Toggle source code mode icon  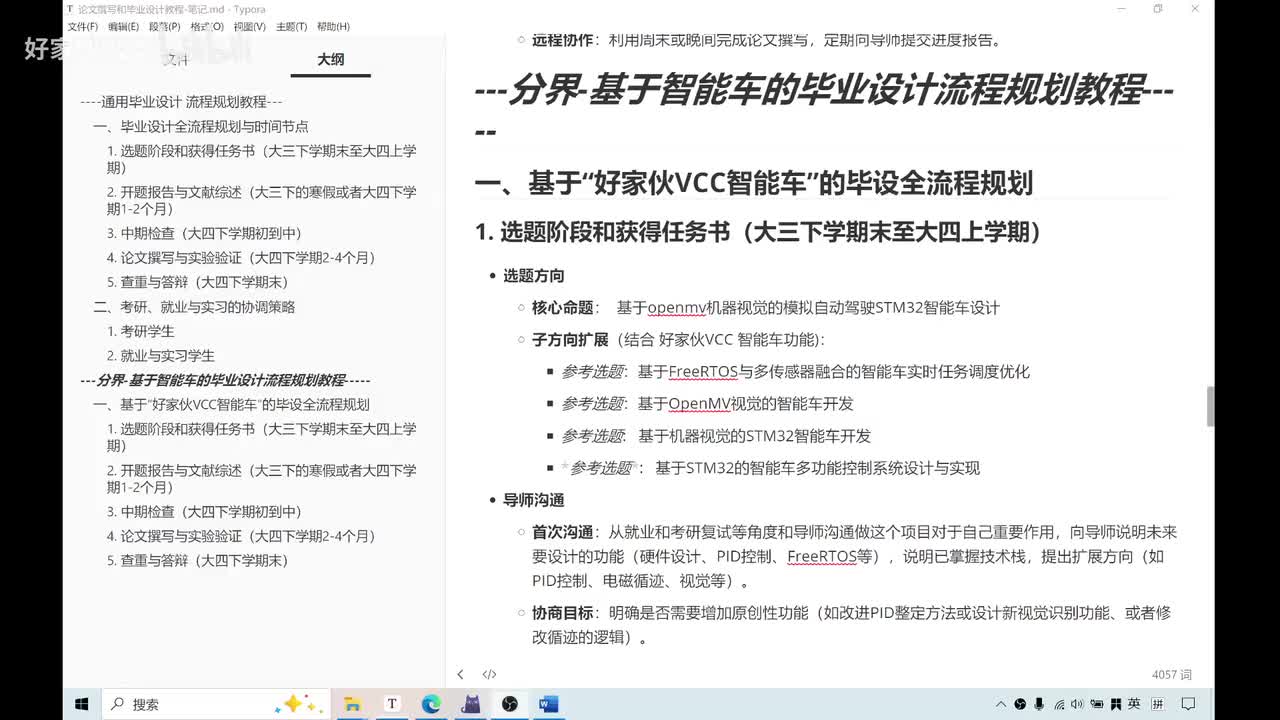point(489,675)
